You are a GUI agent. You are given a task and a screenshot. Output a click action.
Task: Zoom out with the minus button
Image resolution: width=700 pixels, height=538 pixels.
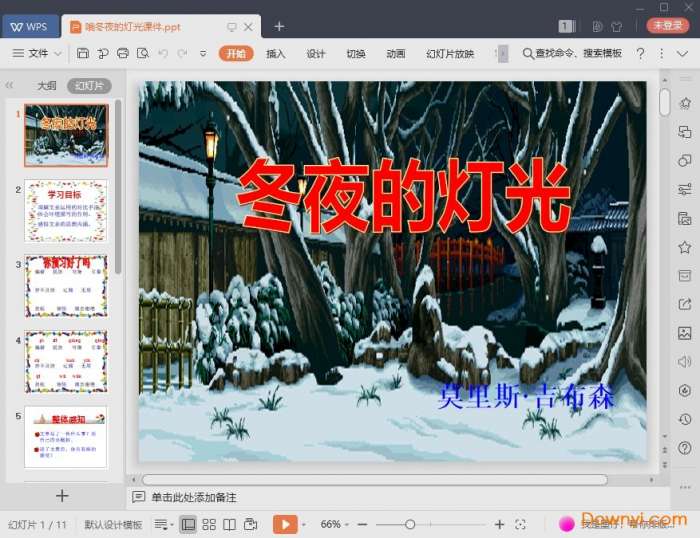click(x=362, y=525)
